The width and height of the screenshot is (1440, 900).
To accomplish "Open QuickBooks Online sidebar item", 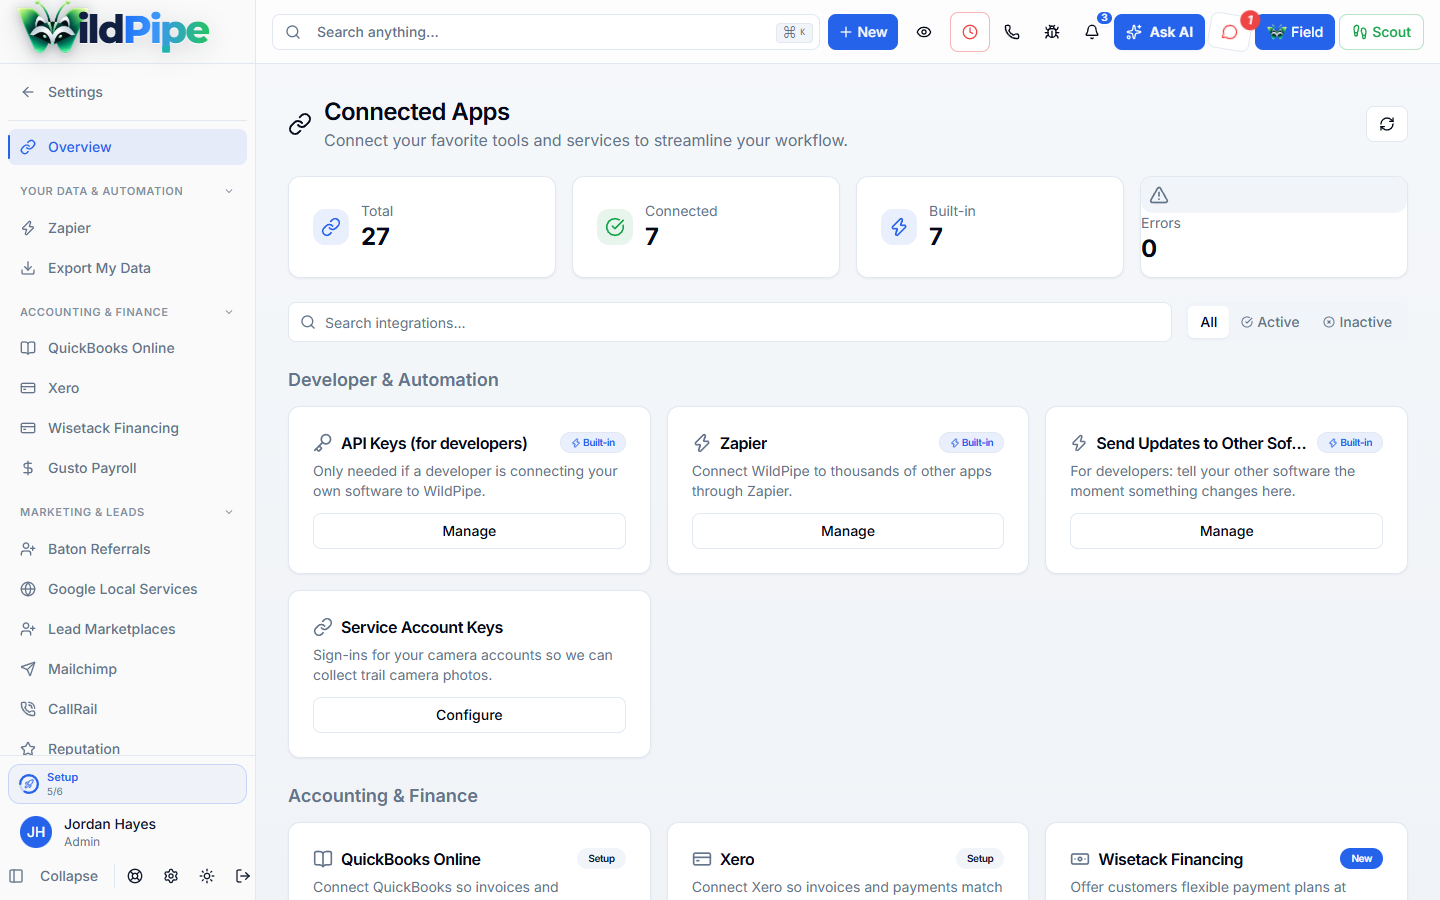I will pos(127,348).
